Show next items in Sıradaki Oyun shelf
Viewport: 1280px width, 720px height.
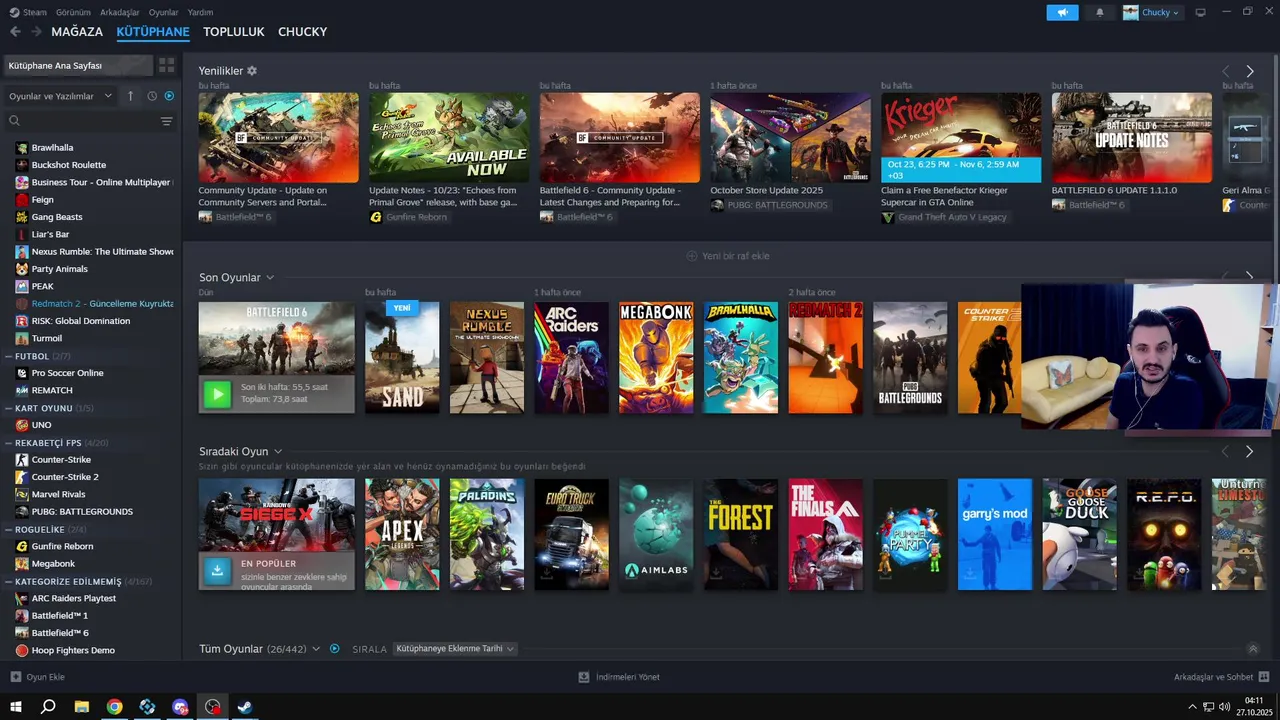point(1249,451)
